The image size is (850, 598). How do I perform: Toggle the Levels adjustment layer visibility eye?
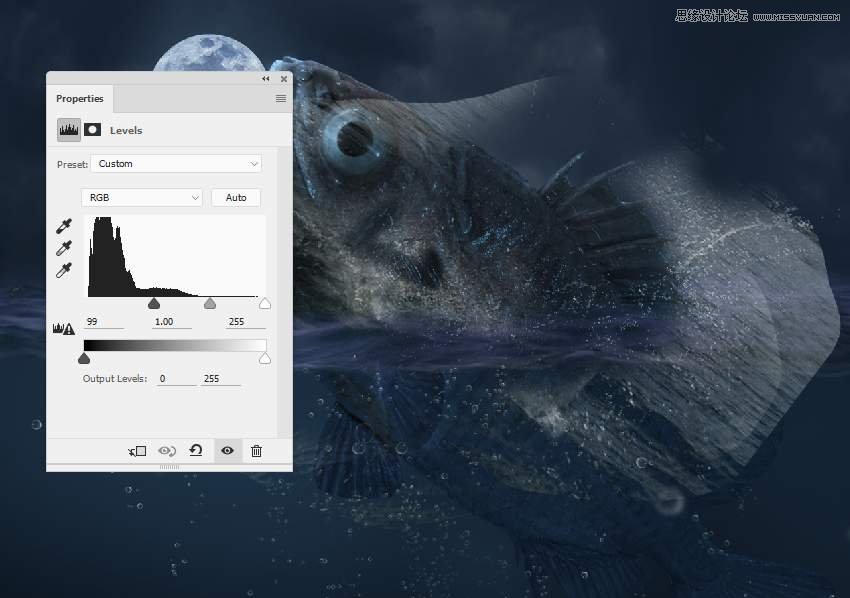point(226,451)
